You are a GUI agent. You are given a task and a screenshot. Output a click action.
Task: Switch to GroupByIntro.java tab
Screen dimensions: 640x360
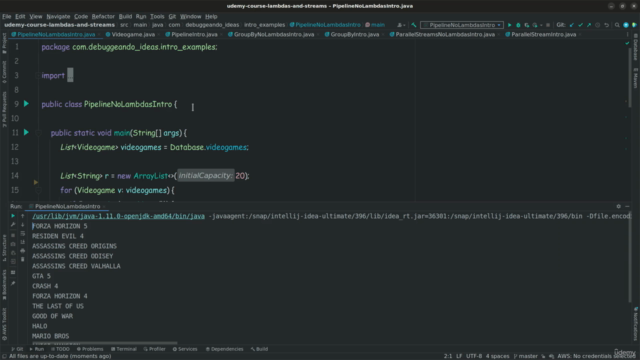click(x=352, y=34)
